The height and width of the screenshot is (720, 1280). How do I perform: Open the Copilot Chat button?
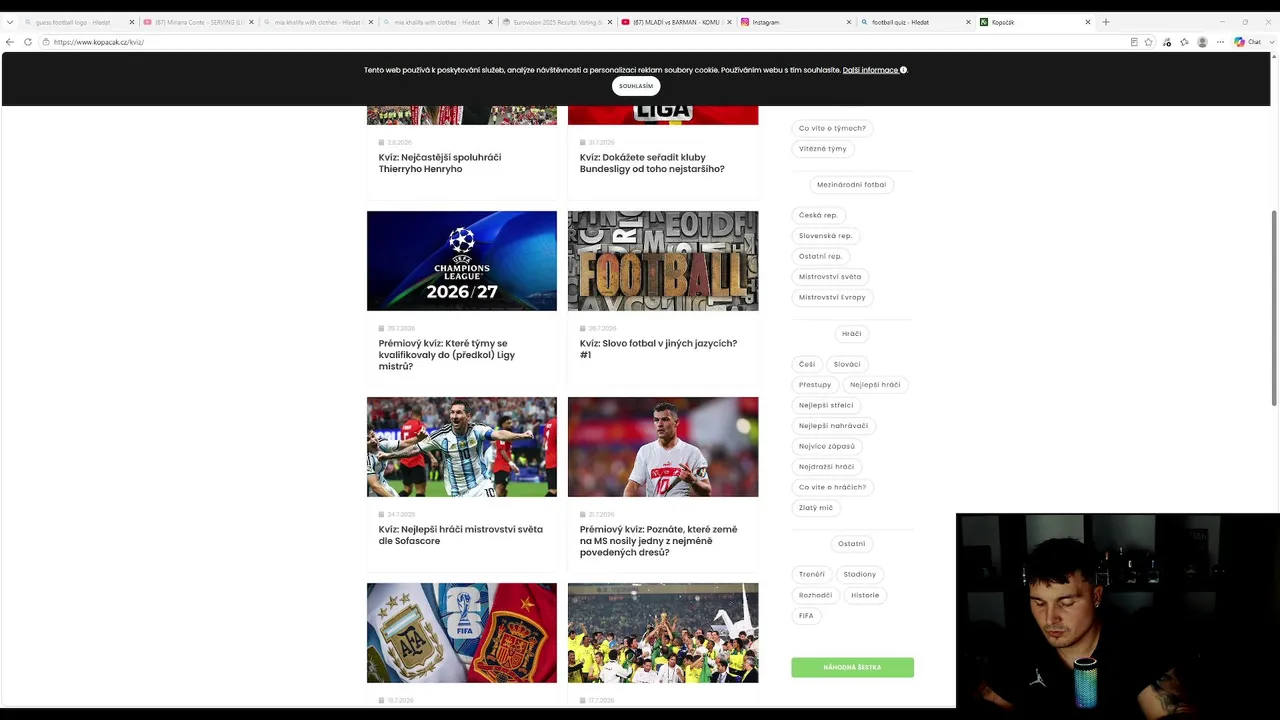[x=1247, y=42]
